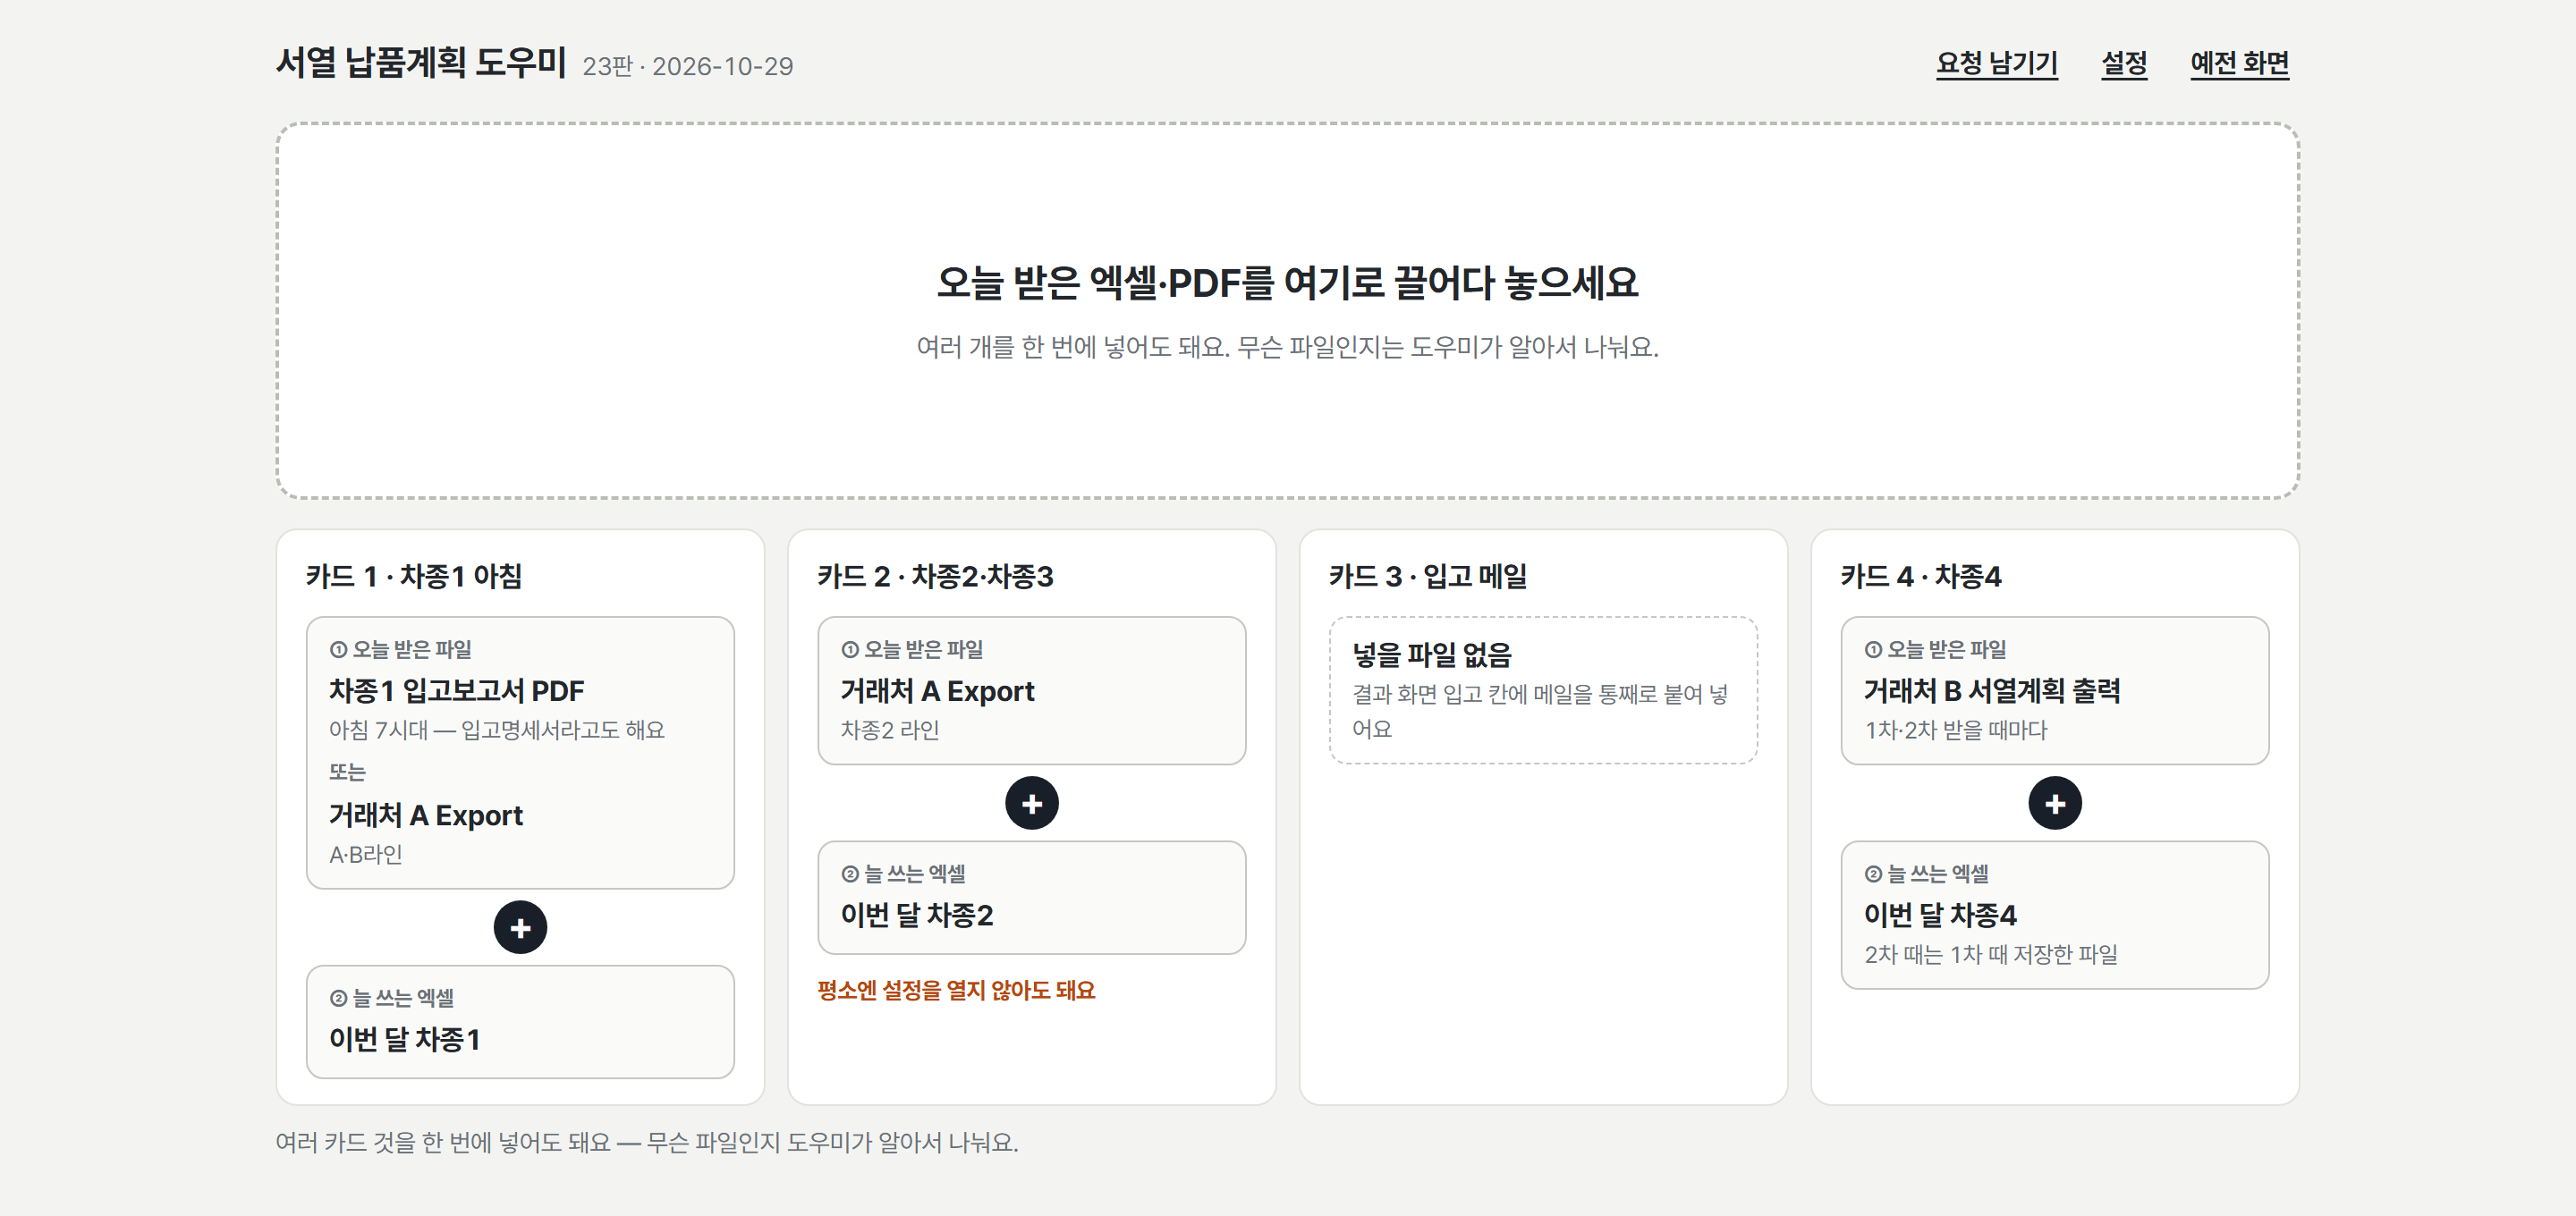Click the file drop zone heading
Image resolution: width=2576 pixels, height=1216 pixels.
[1287, 283]
